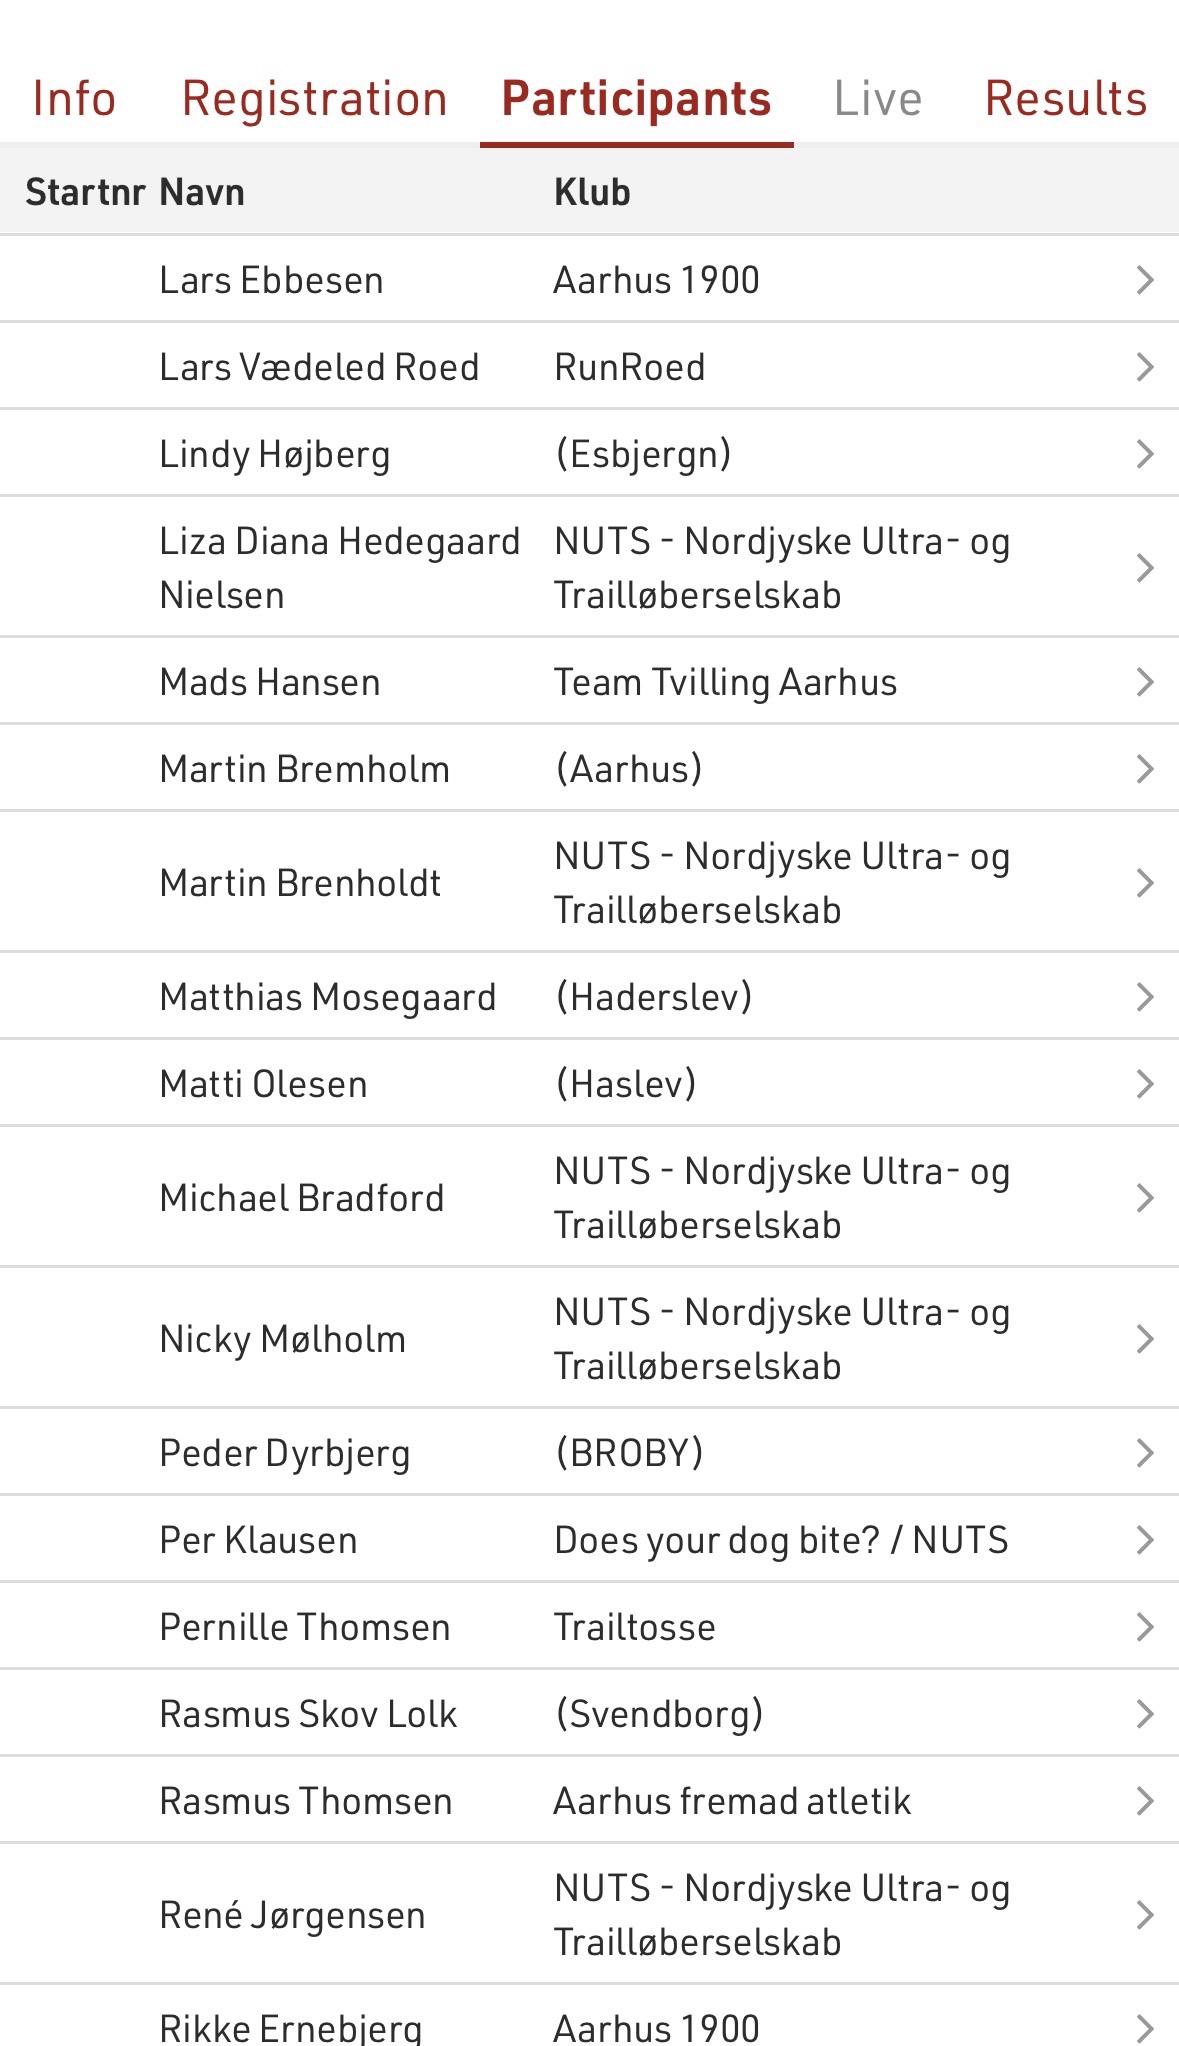This screenshot has height=2046, width=1179.
Task: Select the Rasmus Skov Lolk row
Action: [x=589, y=1714]
